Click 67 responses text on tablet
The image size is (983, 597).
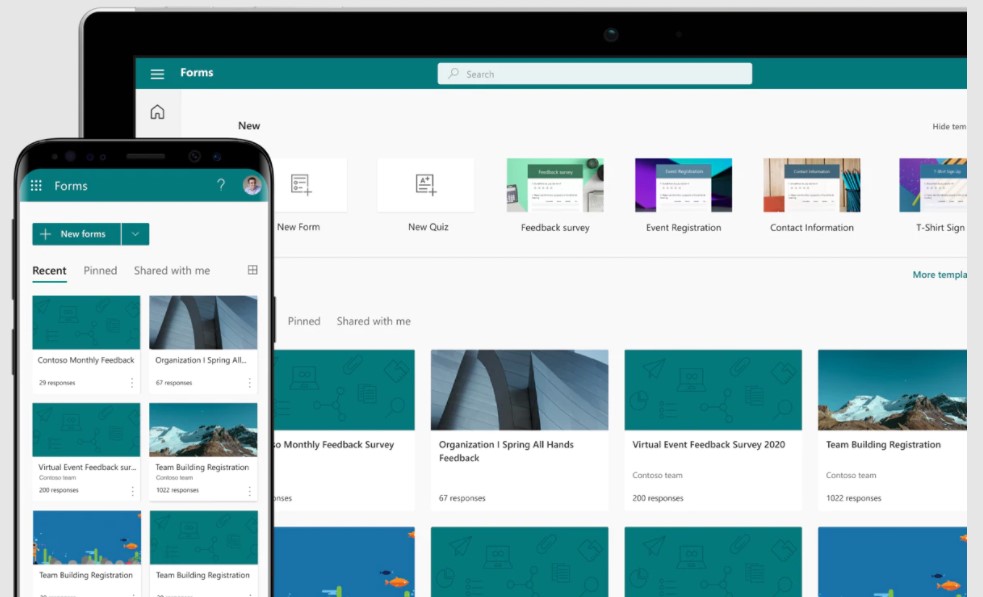462,498
